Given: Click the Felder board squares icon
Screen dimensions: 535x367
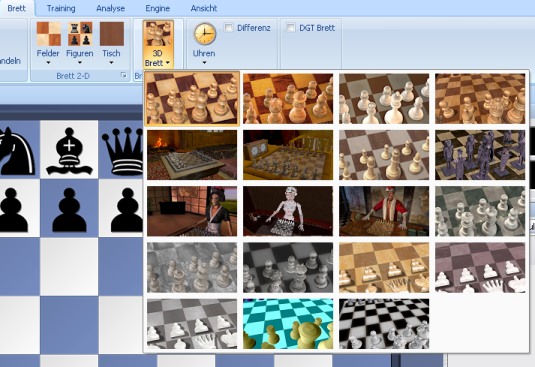Looking at the screenshot, I should coord(48,34).
